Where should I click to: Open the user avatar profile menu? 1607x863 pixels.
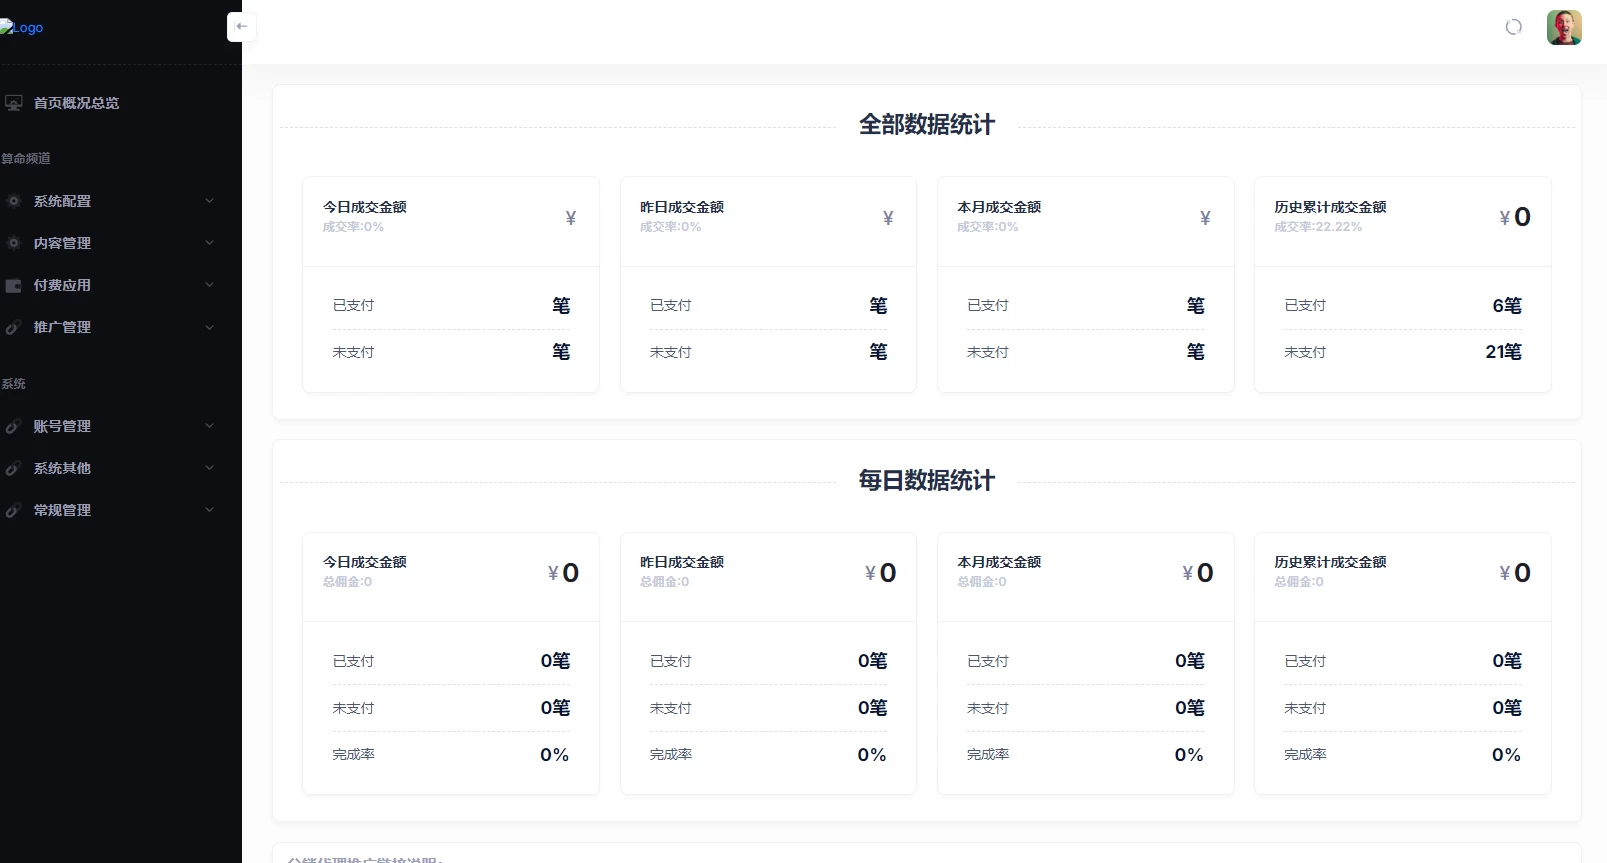tap(1563, 27)
